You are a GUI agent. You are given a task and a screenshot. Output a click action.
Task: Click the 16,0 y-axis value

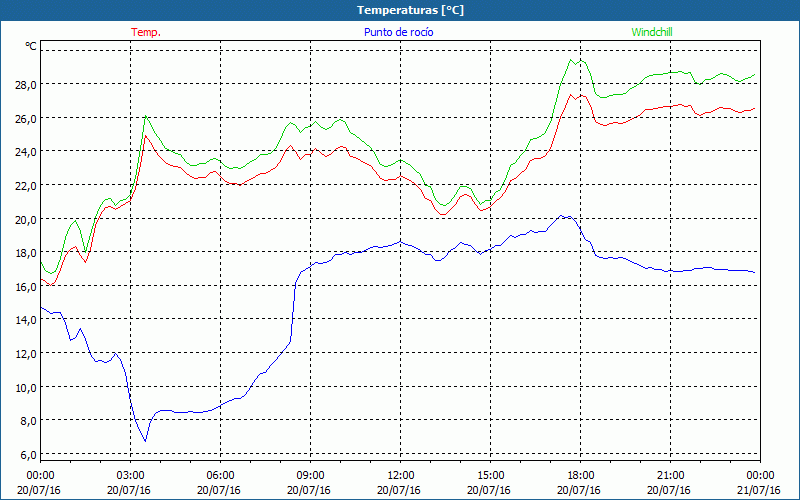[x=26, y=287]
